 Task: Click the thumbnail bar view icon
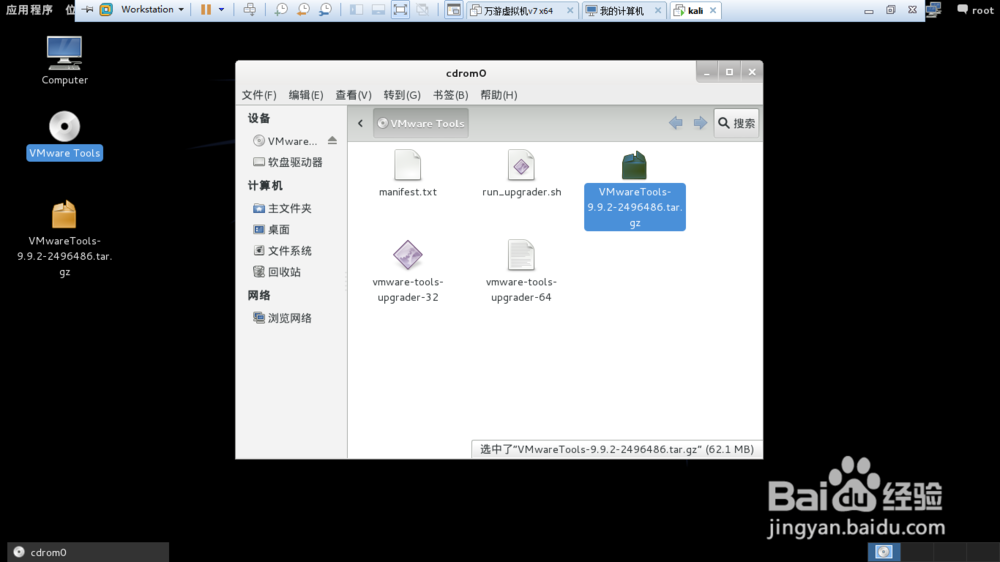[378, 10]
